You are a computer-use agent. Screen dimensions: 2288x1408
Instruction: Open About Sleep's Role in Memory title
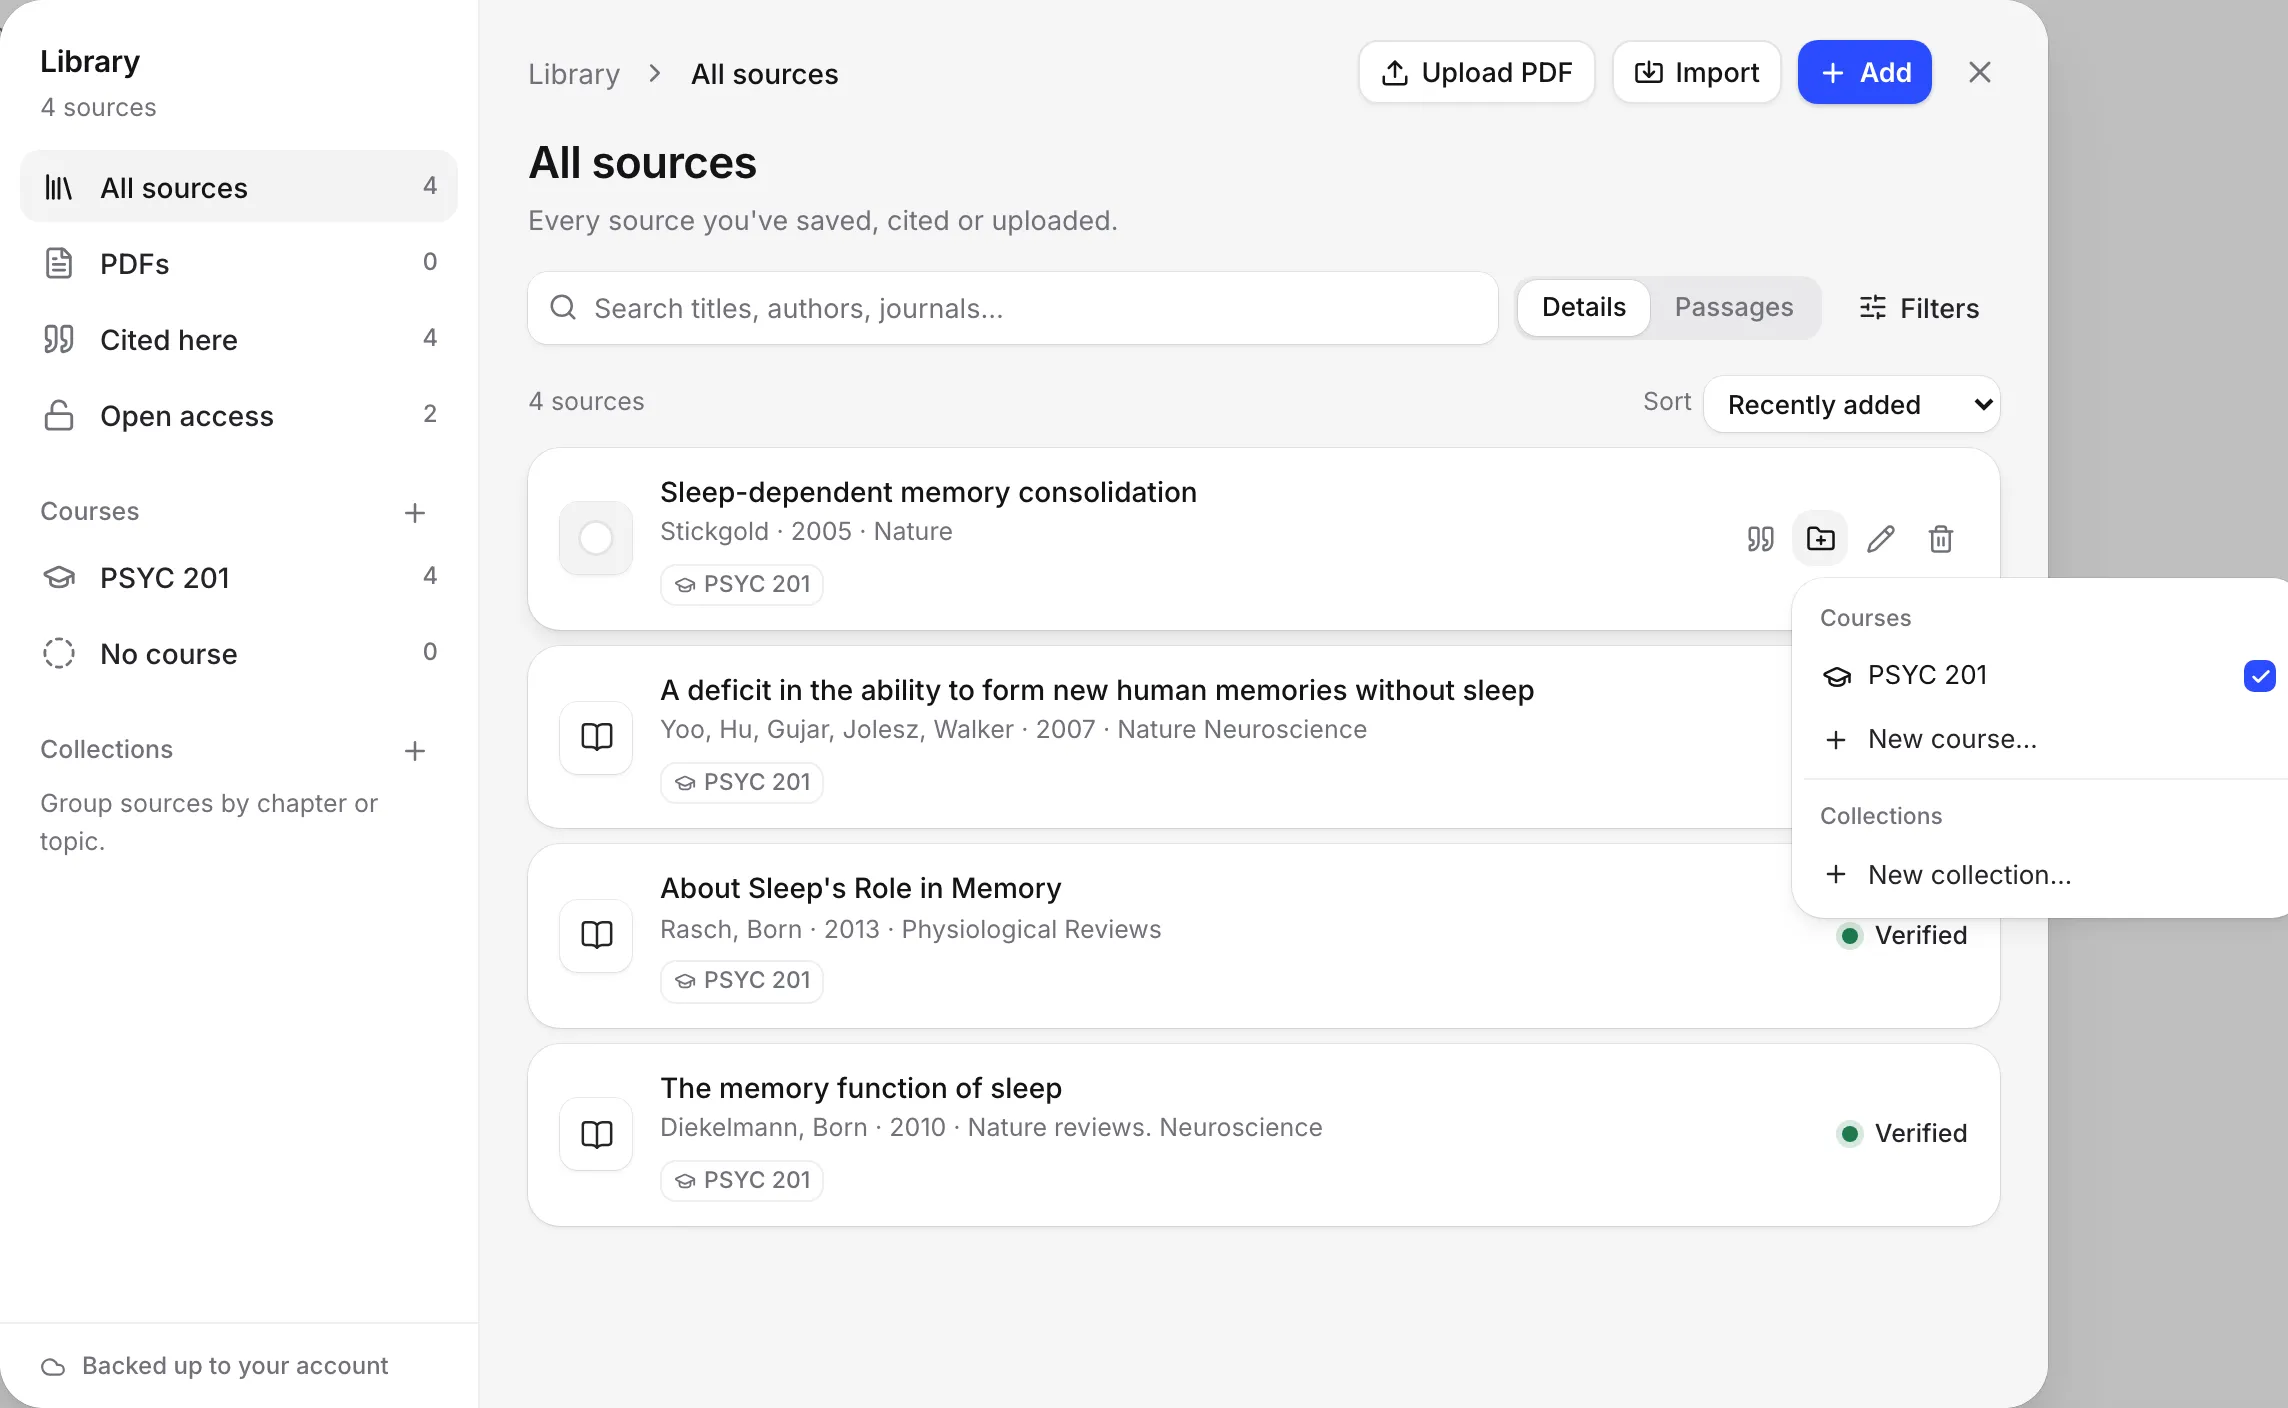(x=861, y=888)
